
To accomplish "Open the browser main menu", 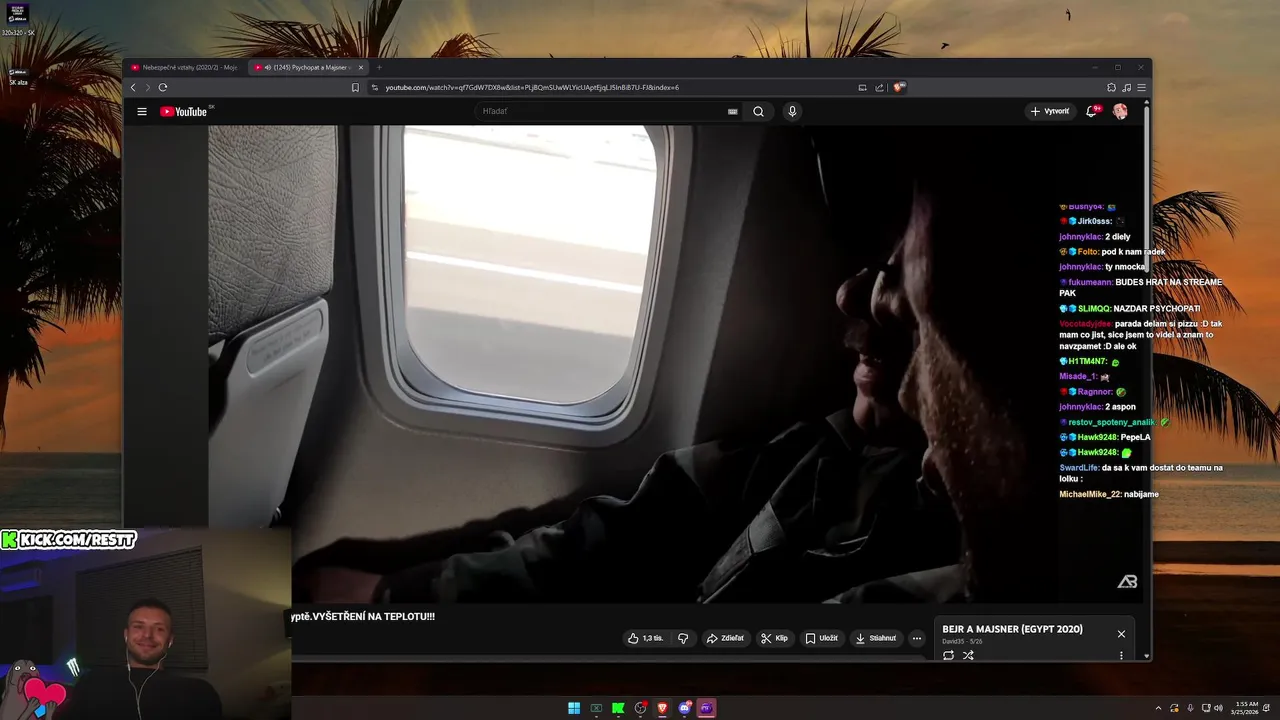I will pyautogui.click(x=1141, y=87).
